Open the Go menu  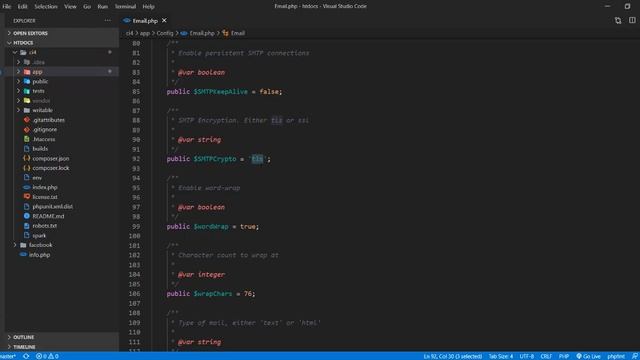tap(87, 7)
